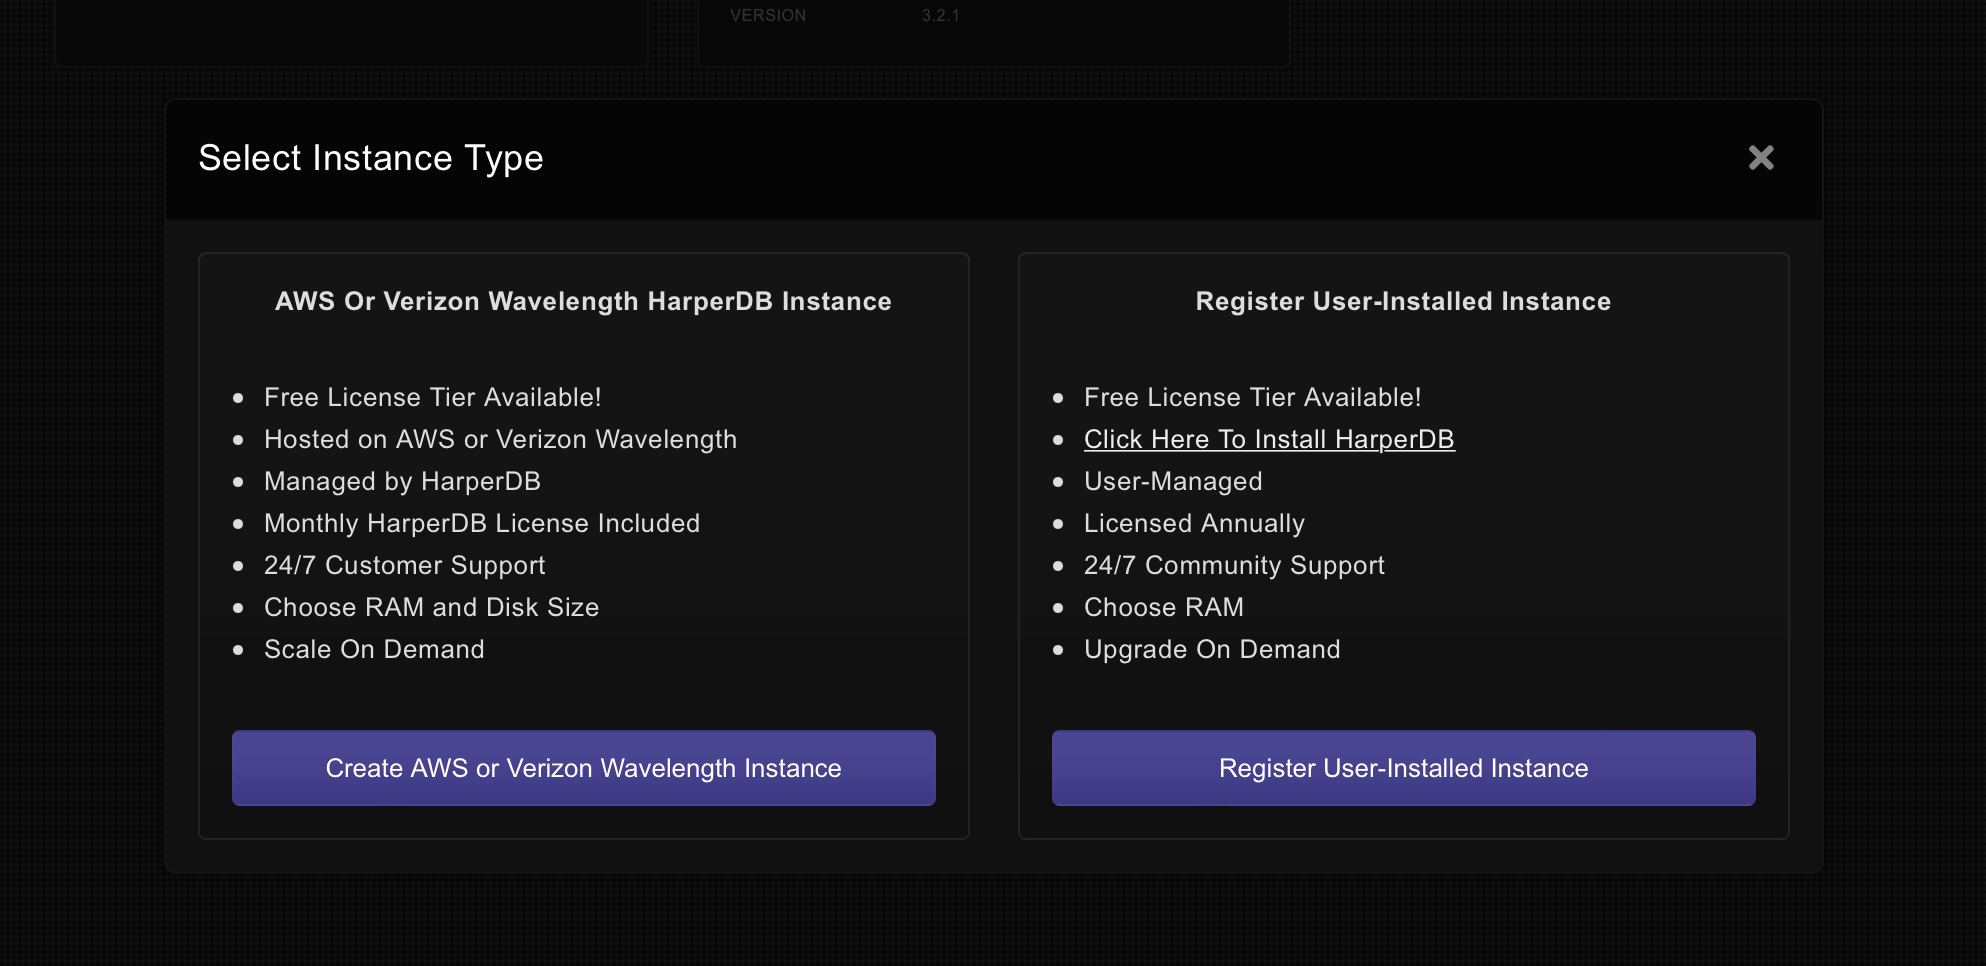Click Create AWS or Verizon Wavelength Instance button
The height and width of the screenshot is (966, 1986).
coord(583,768)
